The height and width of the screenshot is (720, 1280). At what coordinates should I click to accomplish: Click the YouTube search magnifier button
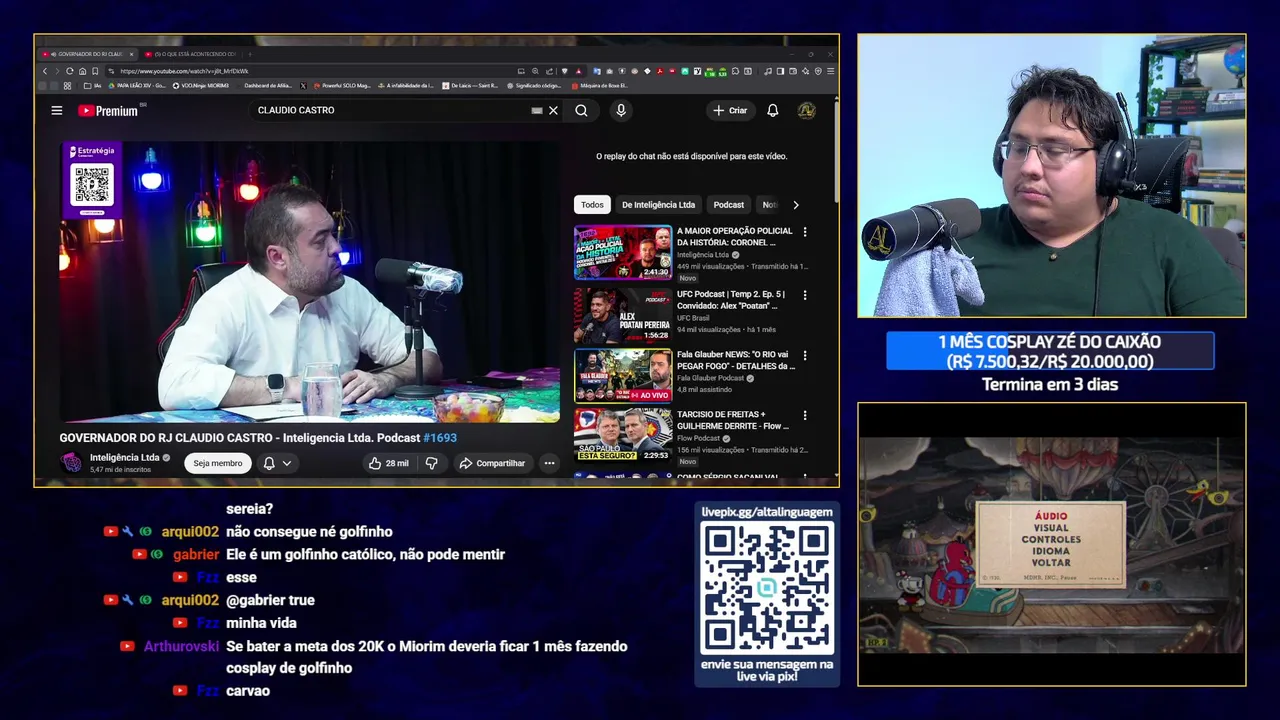[x=581, y=111]
